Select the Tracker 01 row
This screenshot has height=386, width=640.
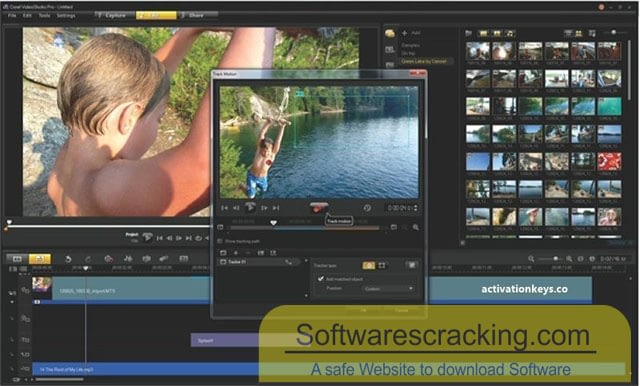coord(260,262)
